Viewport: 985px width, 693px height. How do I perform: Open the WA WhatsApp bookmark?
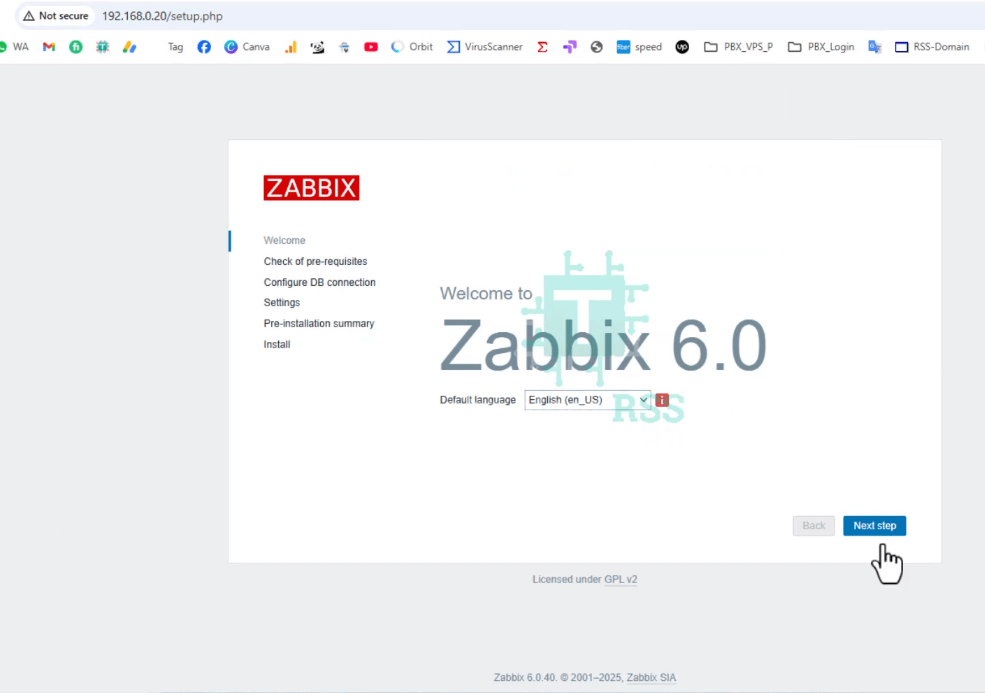[14, 46]
